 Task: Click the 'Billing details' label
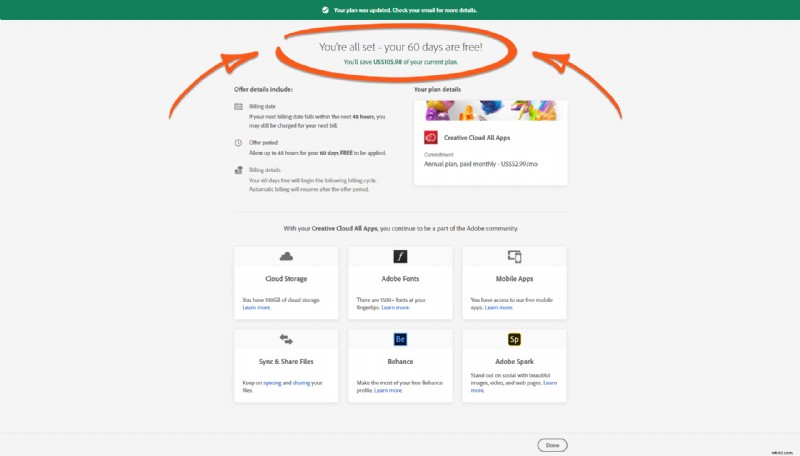pos(265,170)
